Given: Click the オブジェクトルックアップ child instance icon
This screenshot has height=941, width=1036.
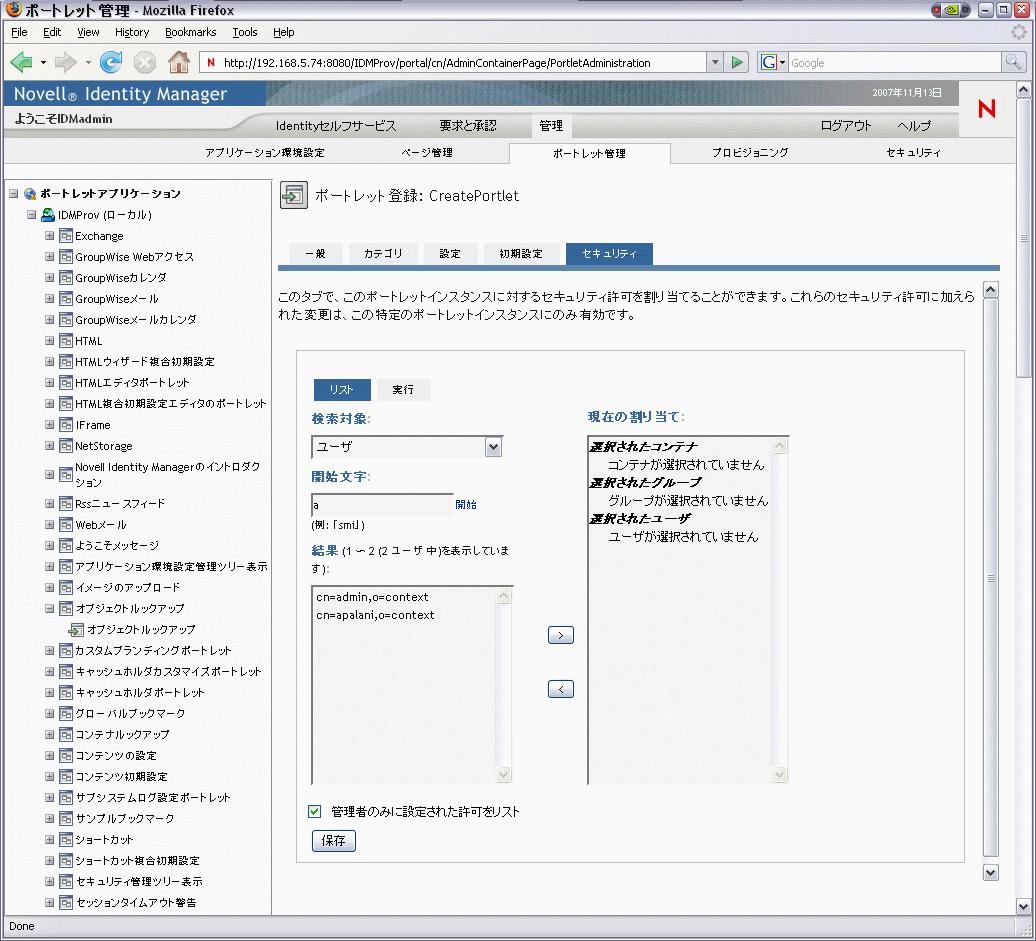Looking at the screenshot, I should 77,630.
